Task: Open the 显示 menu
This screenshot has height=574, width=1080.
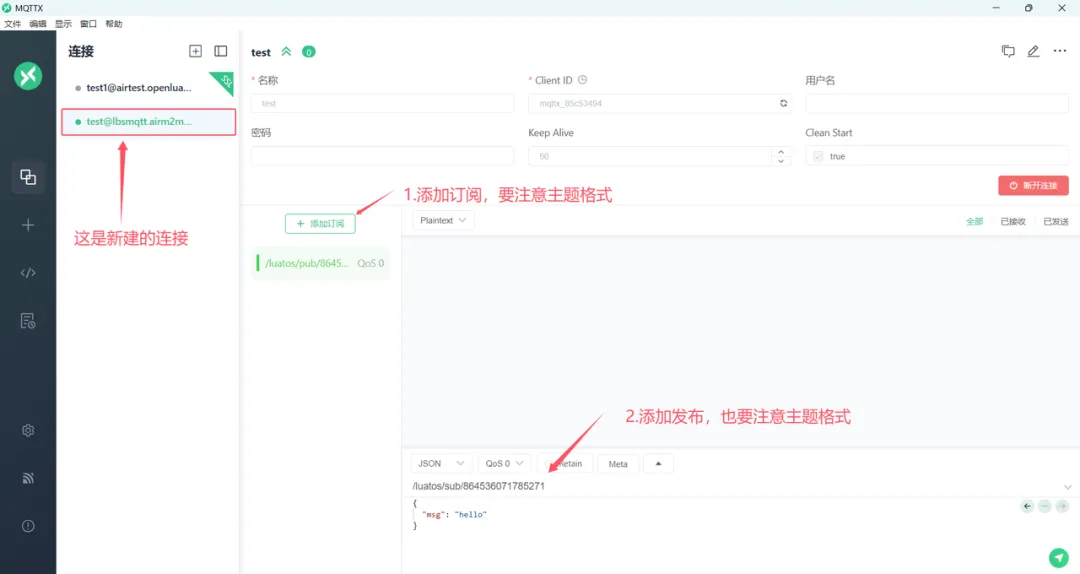Action: coord(63,24)
